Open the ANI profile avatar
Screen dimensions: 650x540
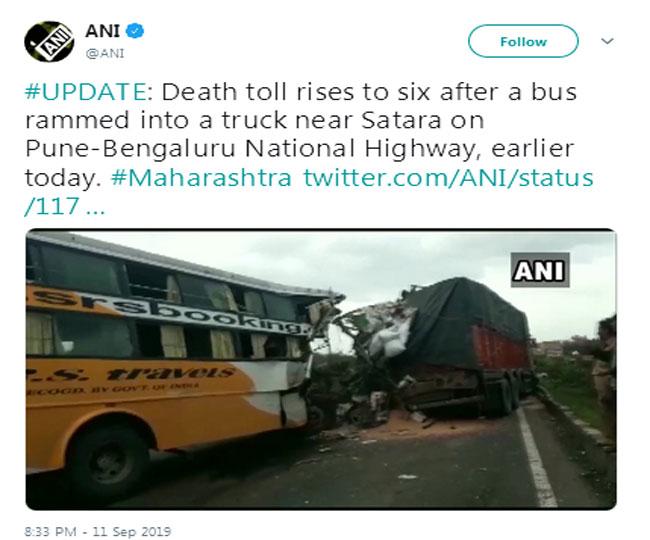click(x=49, y=41)
